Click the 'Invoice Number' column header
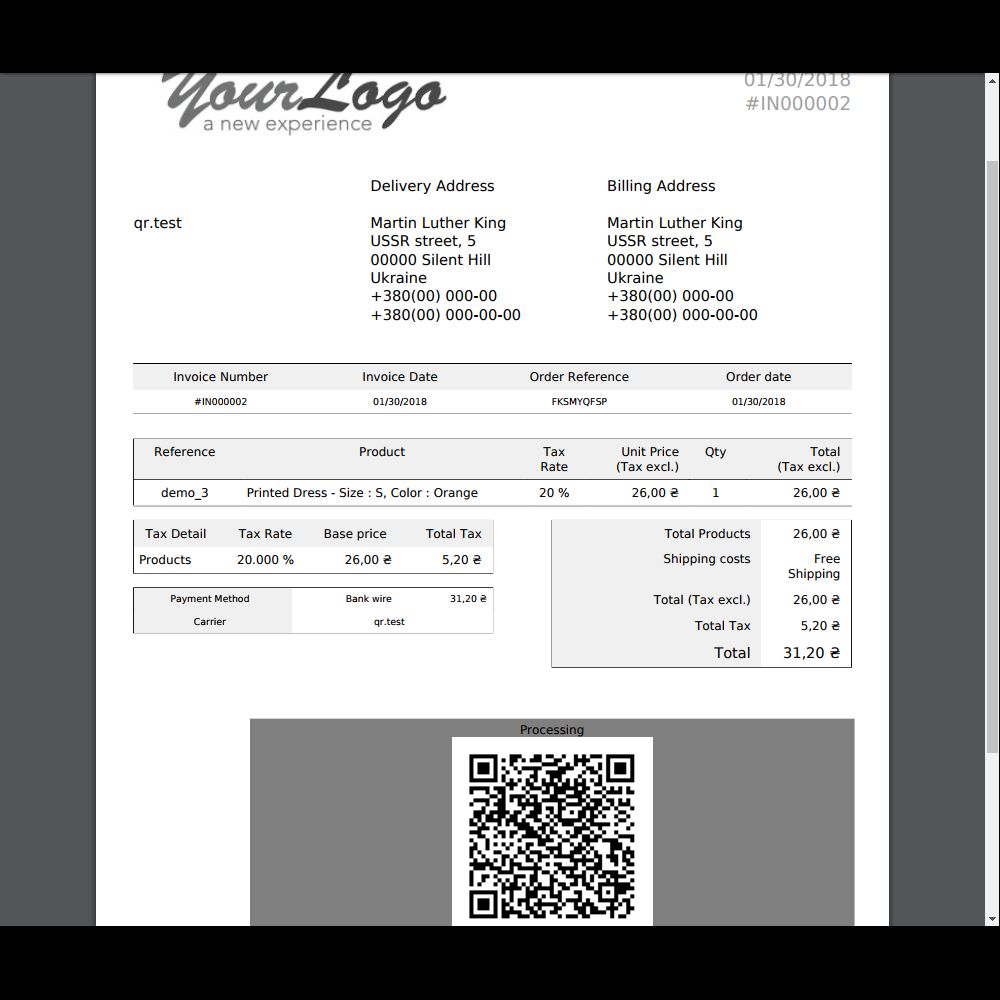Viewport: 1000px width, 1000px height. point(221,377)
